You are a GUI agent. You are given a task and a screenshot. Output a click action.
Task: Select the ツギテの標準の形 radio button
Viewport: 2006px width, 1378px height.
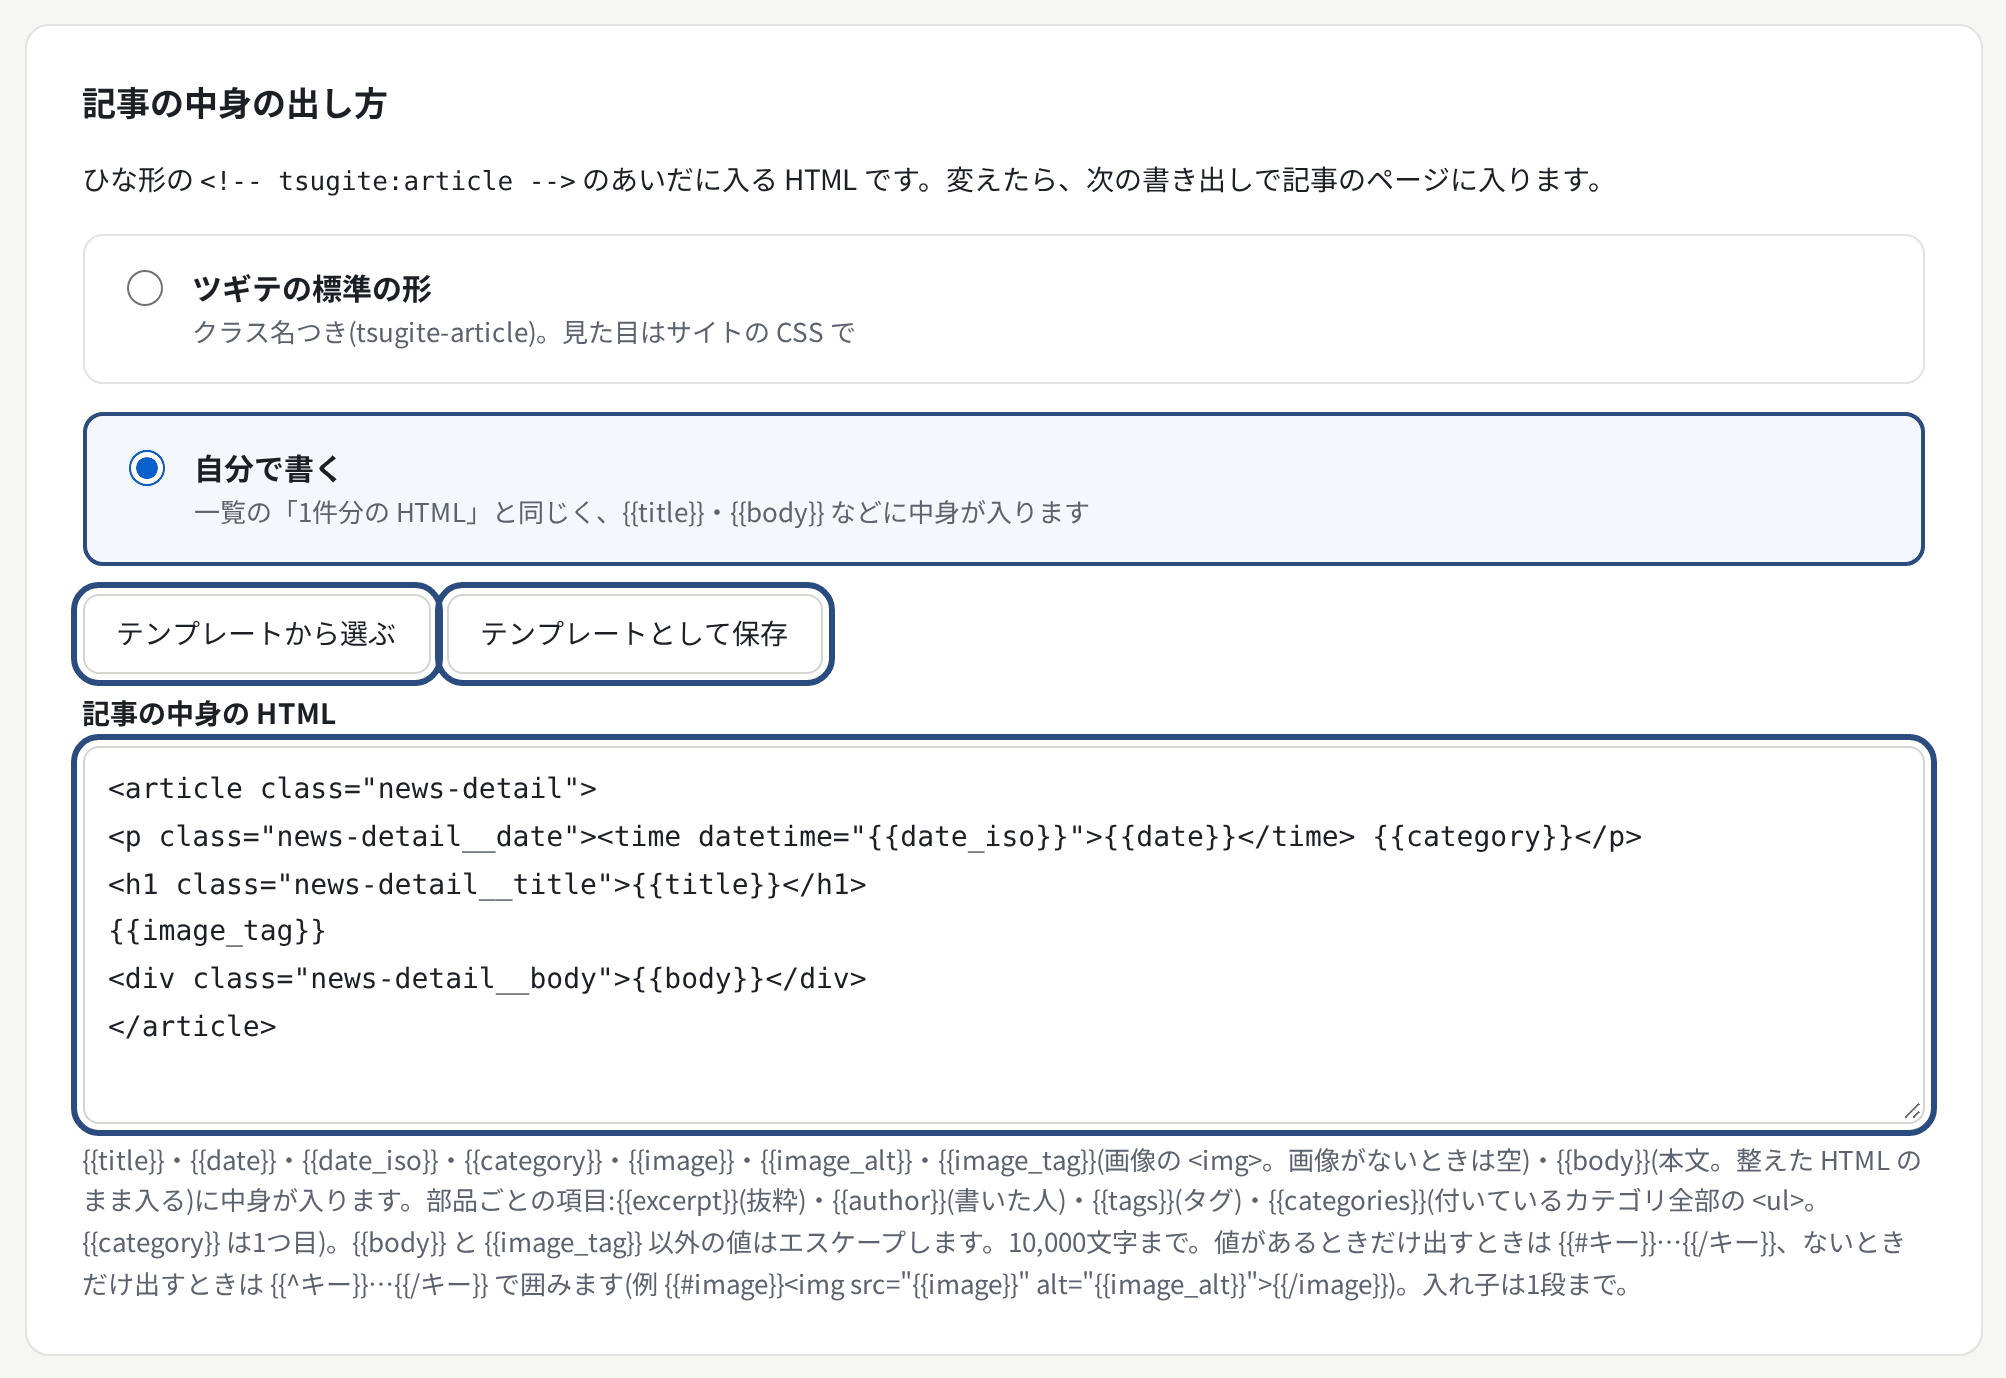pos(145,288)
